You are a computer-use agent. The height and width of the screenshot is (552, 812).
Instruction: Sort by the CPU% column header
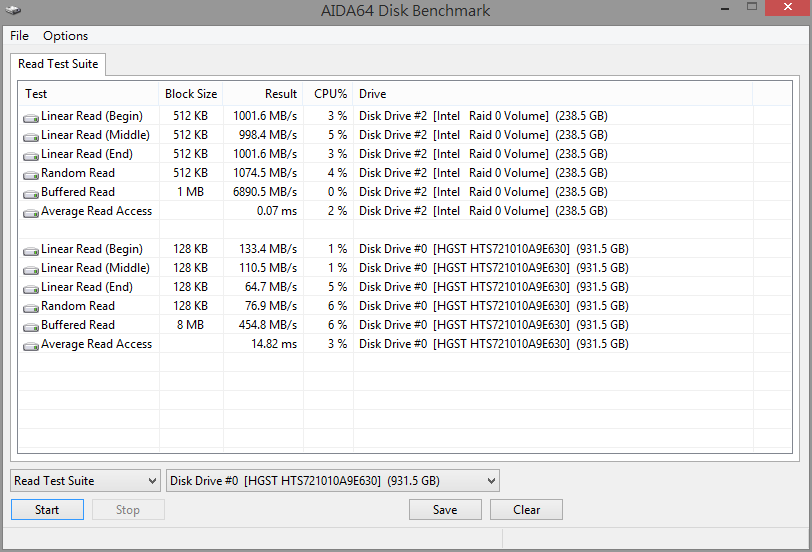click(x=328, y=94)
